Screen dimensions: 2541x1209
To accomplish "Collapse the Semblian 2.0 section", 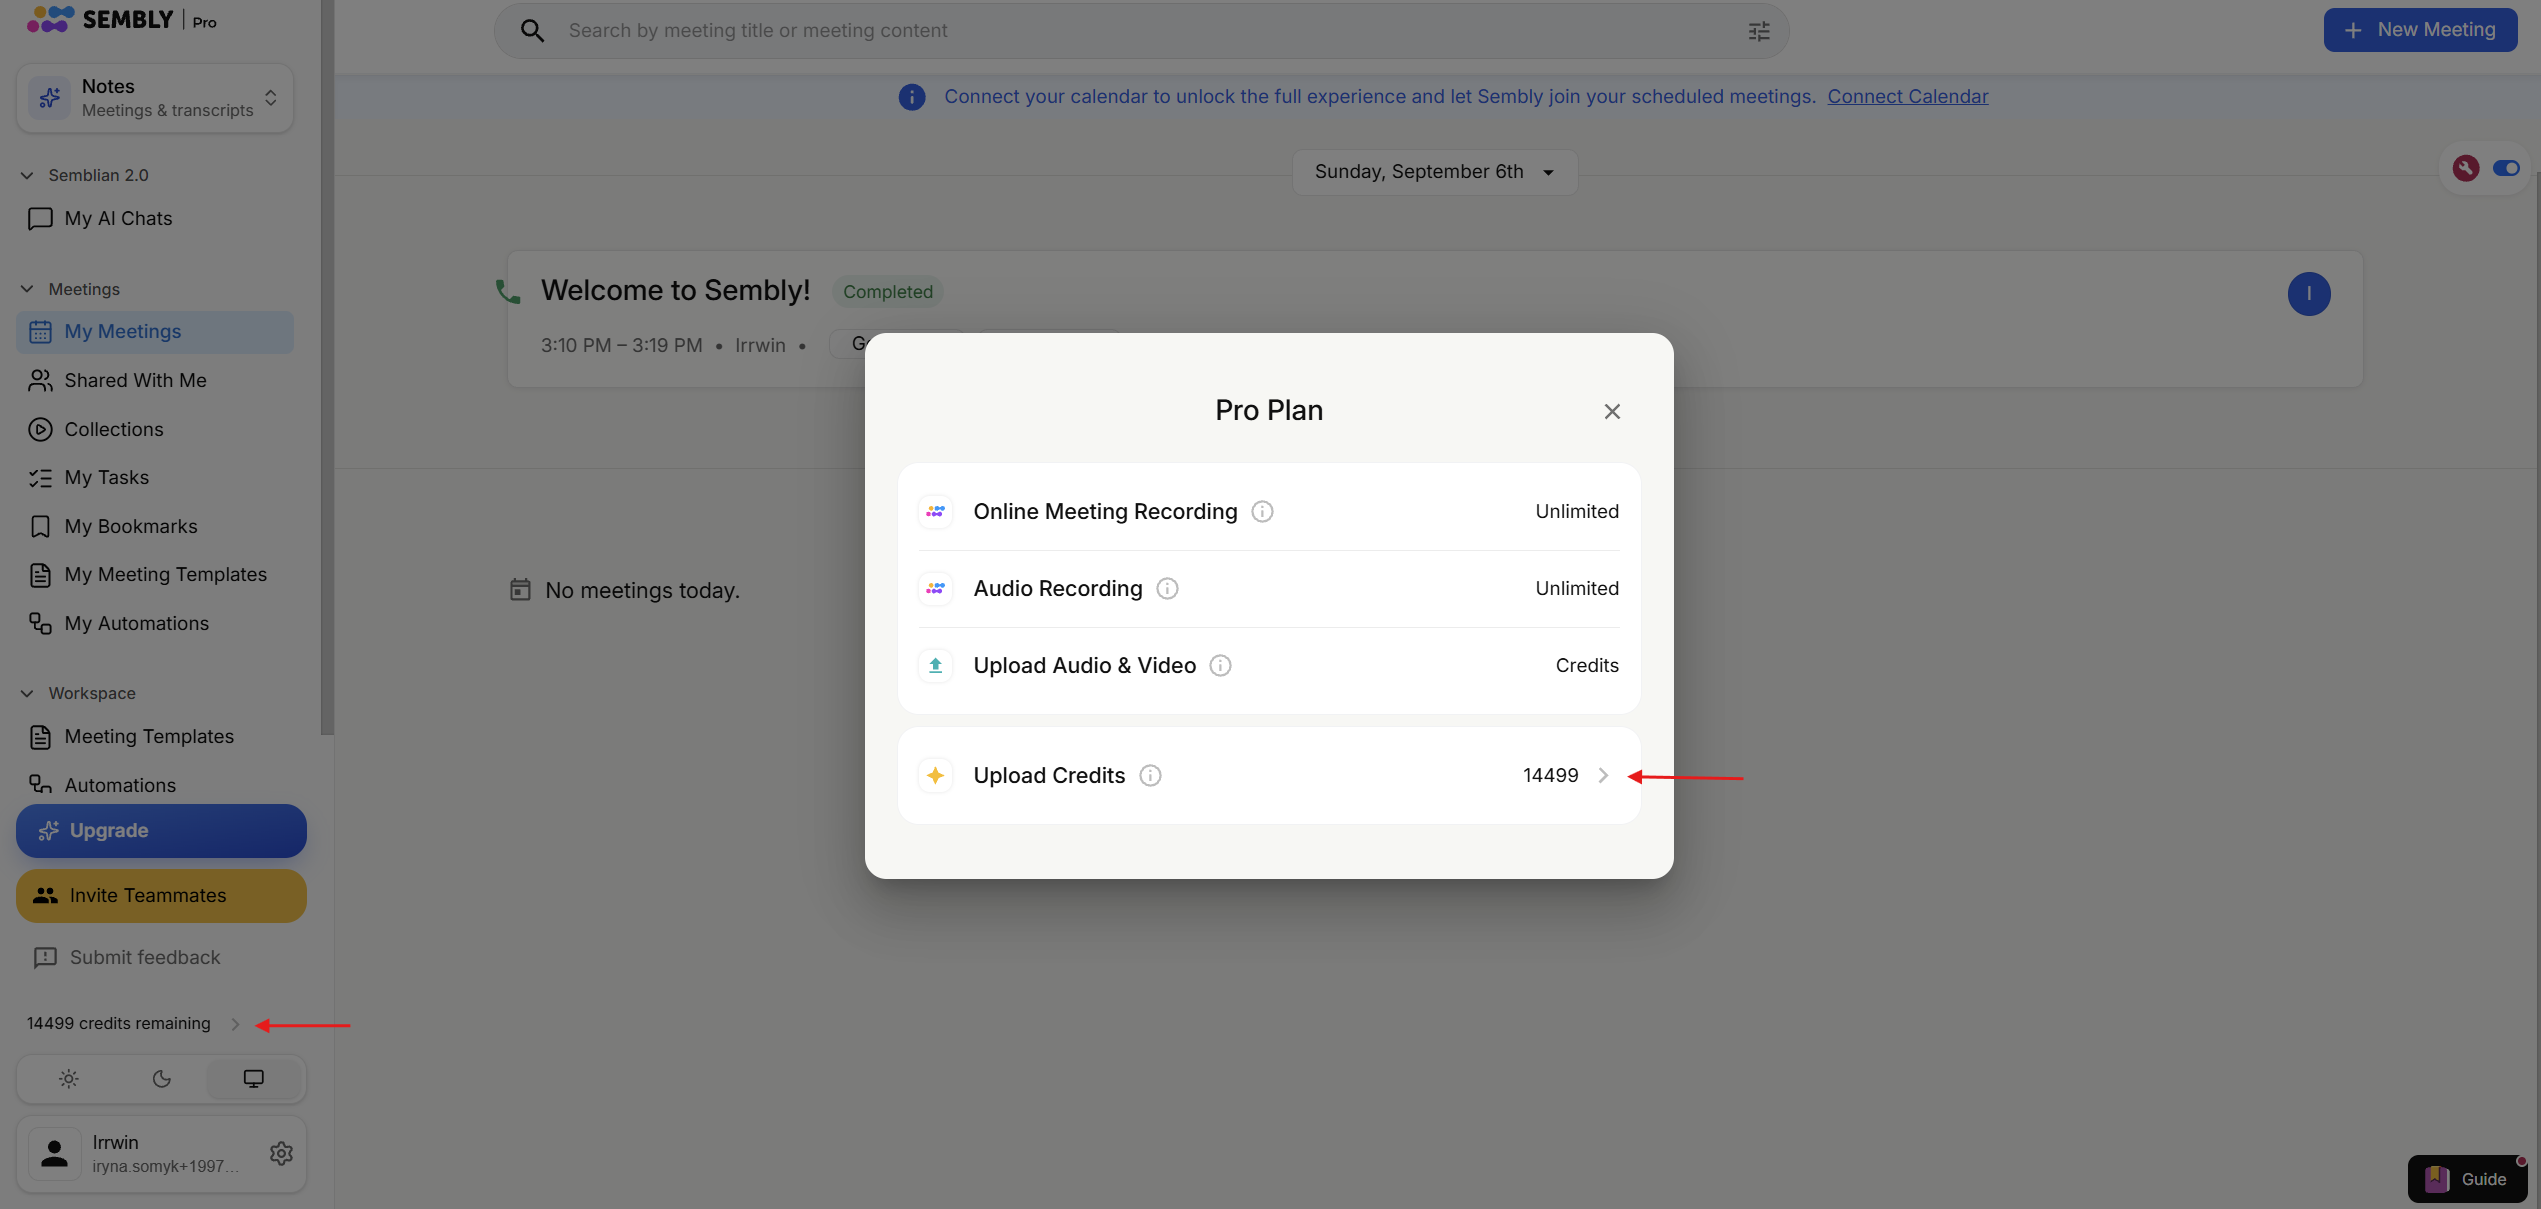I will coord(27,175).
